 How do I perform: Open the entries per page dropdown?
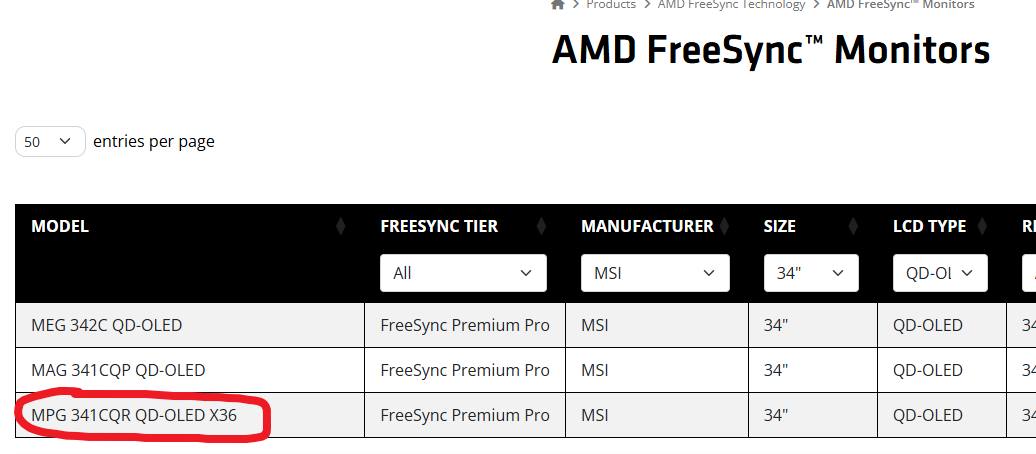(50, 141)
